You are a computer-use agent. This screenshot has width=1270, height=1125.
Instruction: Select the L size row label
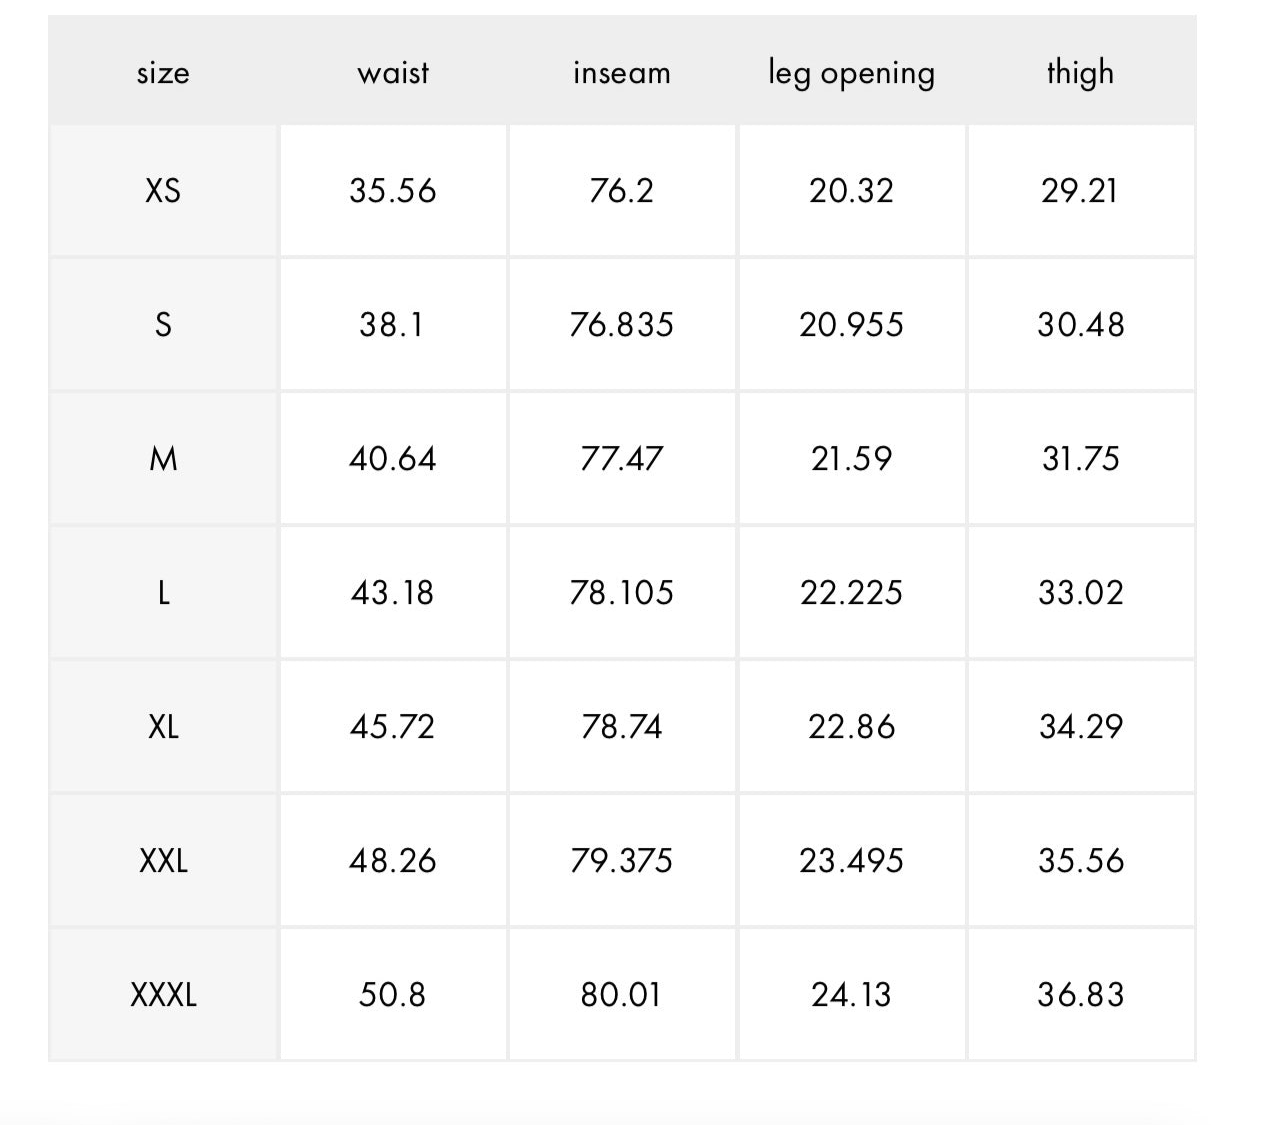coord(163,592)
